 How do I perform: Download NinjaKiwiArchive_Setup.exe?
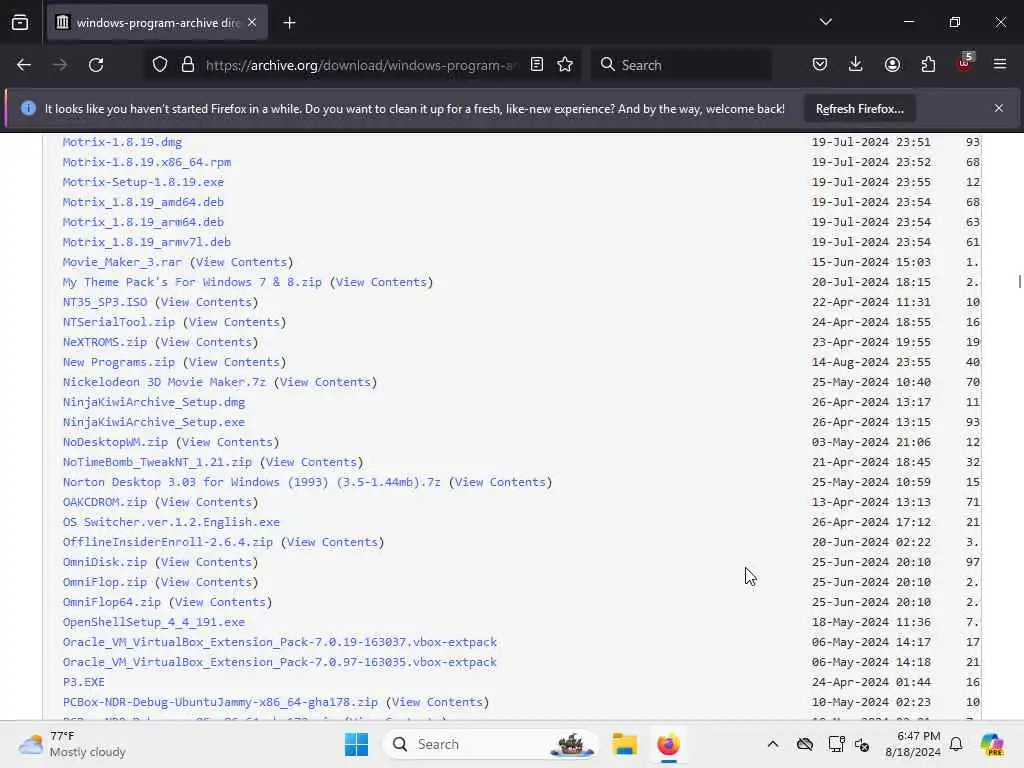click(x=153, y=423)
